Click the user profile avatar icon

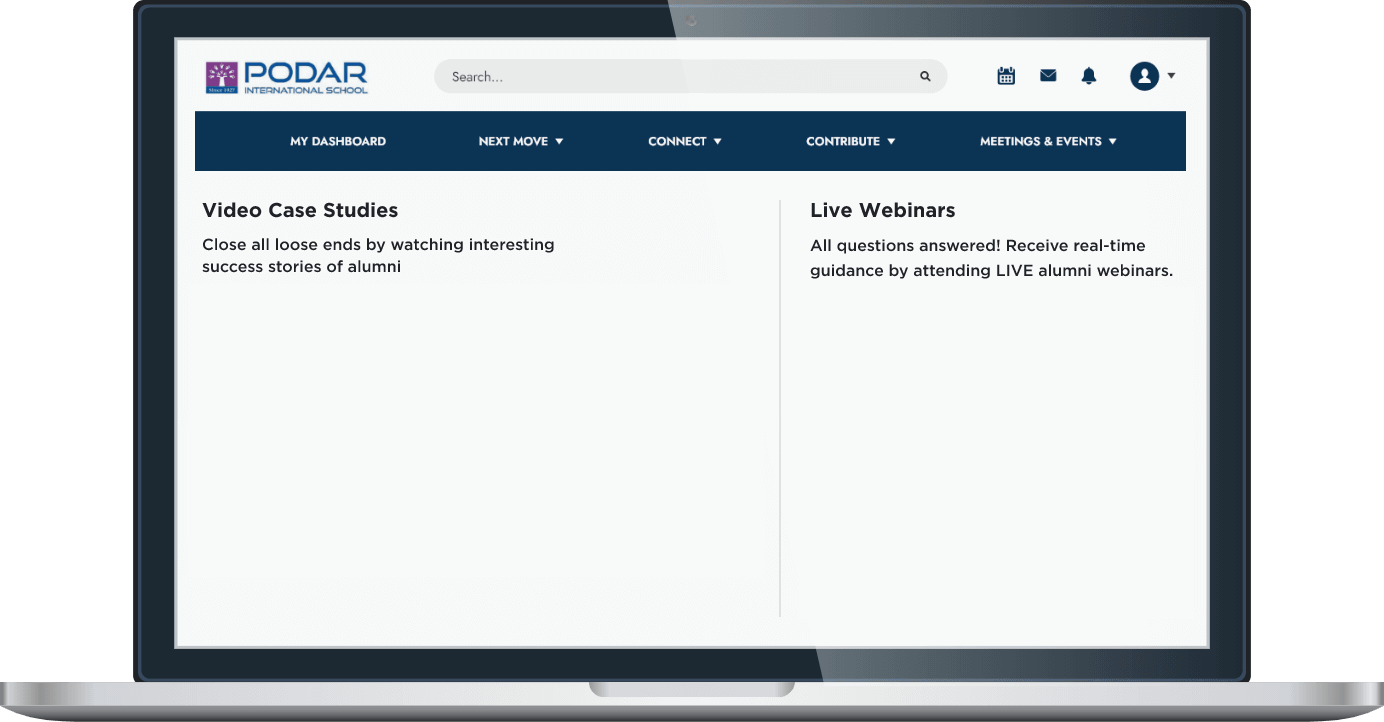tap(1144, 76)
